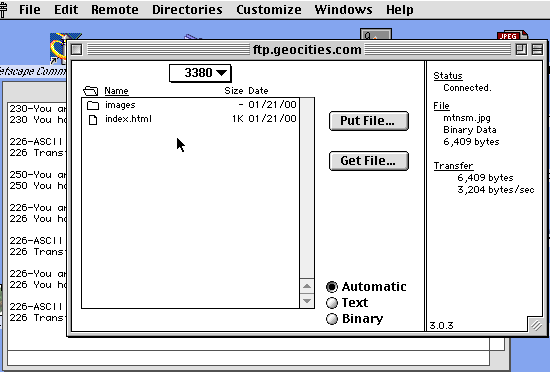The height and width of the screenshot is (372, 550).
Task: Click the mtnsm.jpg file name in status
Action: [467, 118]
